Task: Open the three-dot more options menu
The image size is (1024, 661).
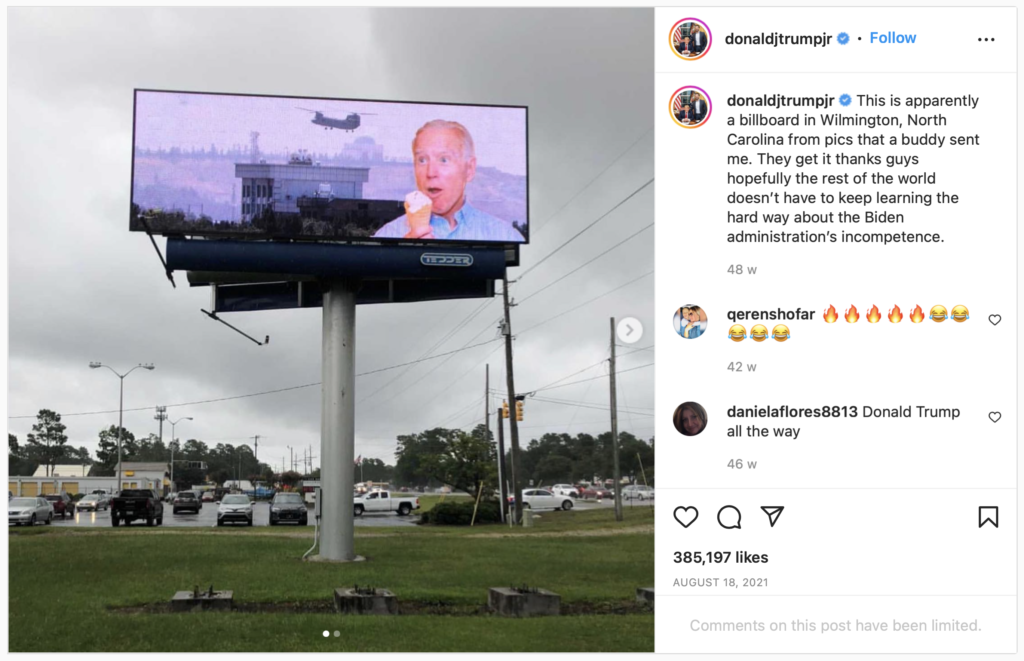Action: 986,40
